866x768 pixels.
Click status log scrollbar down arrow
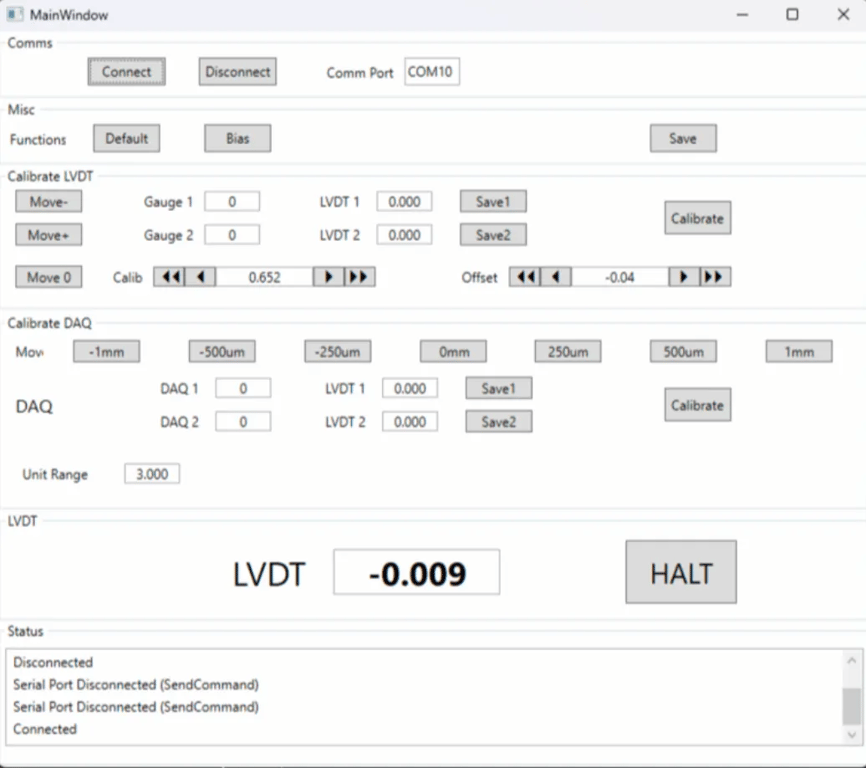pyautogui.click(x=852, y=734)
